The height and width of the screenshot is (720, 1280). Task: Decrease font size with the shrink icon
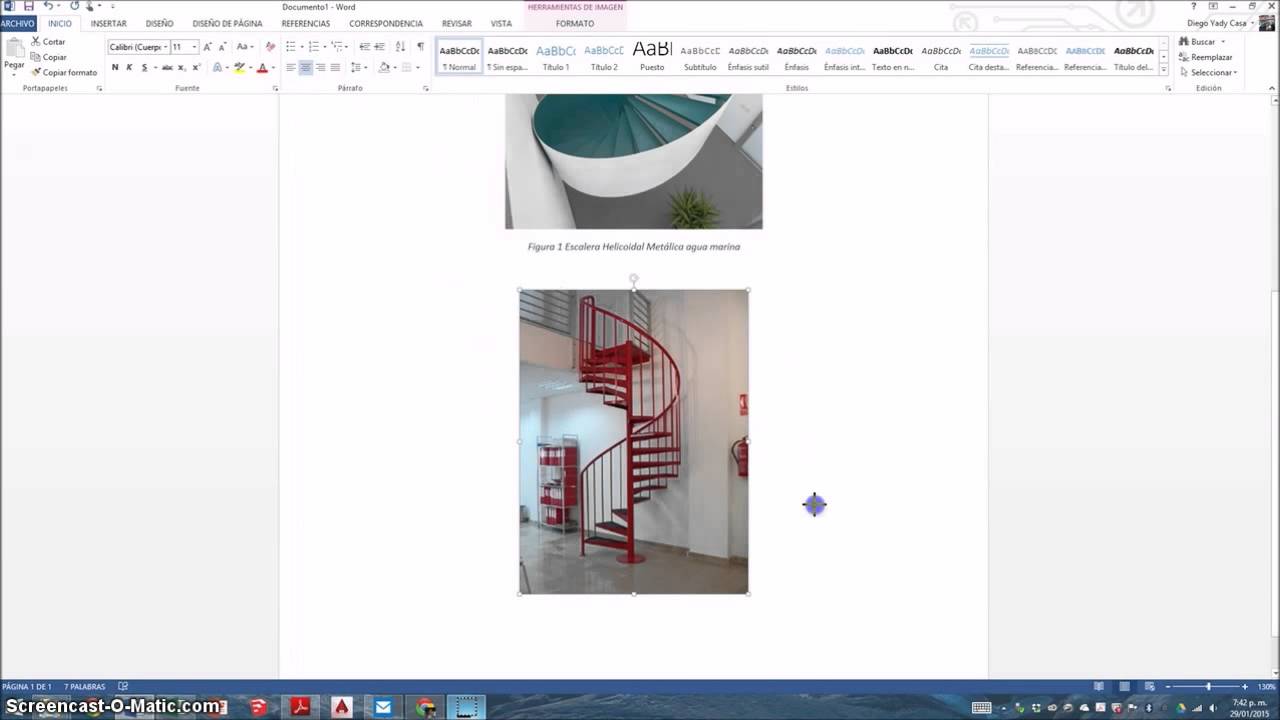pos(222,47)
